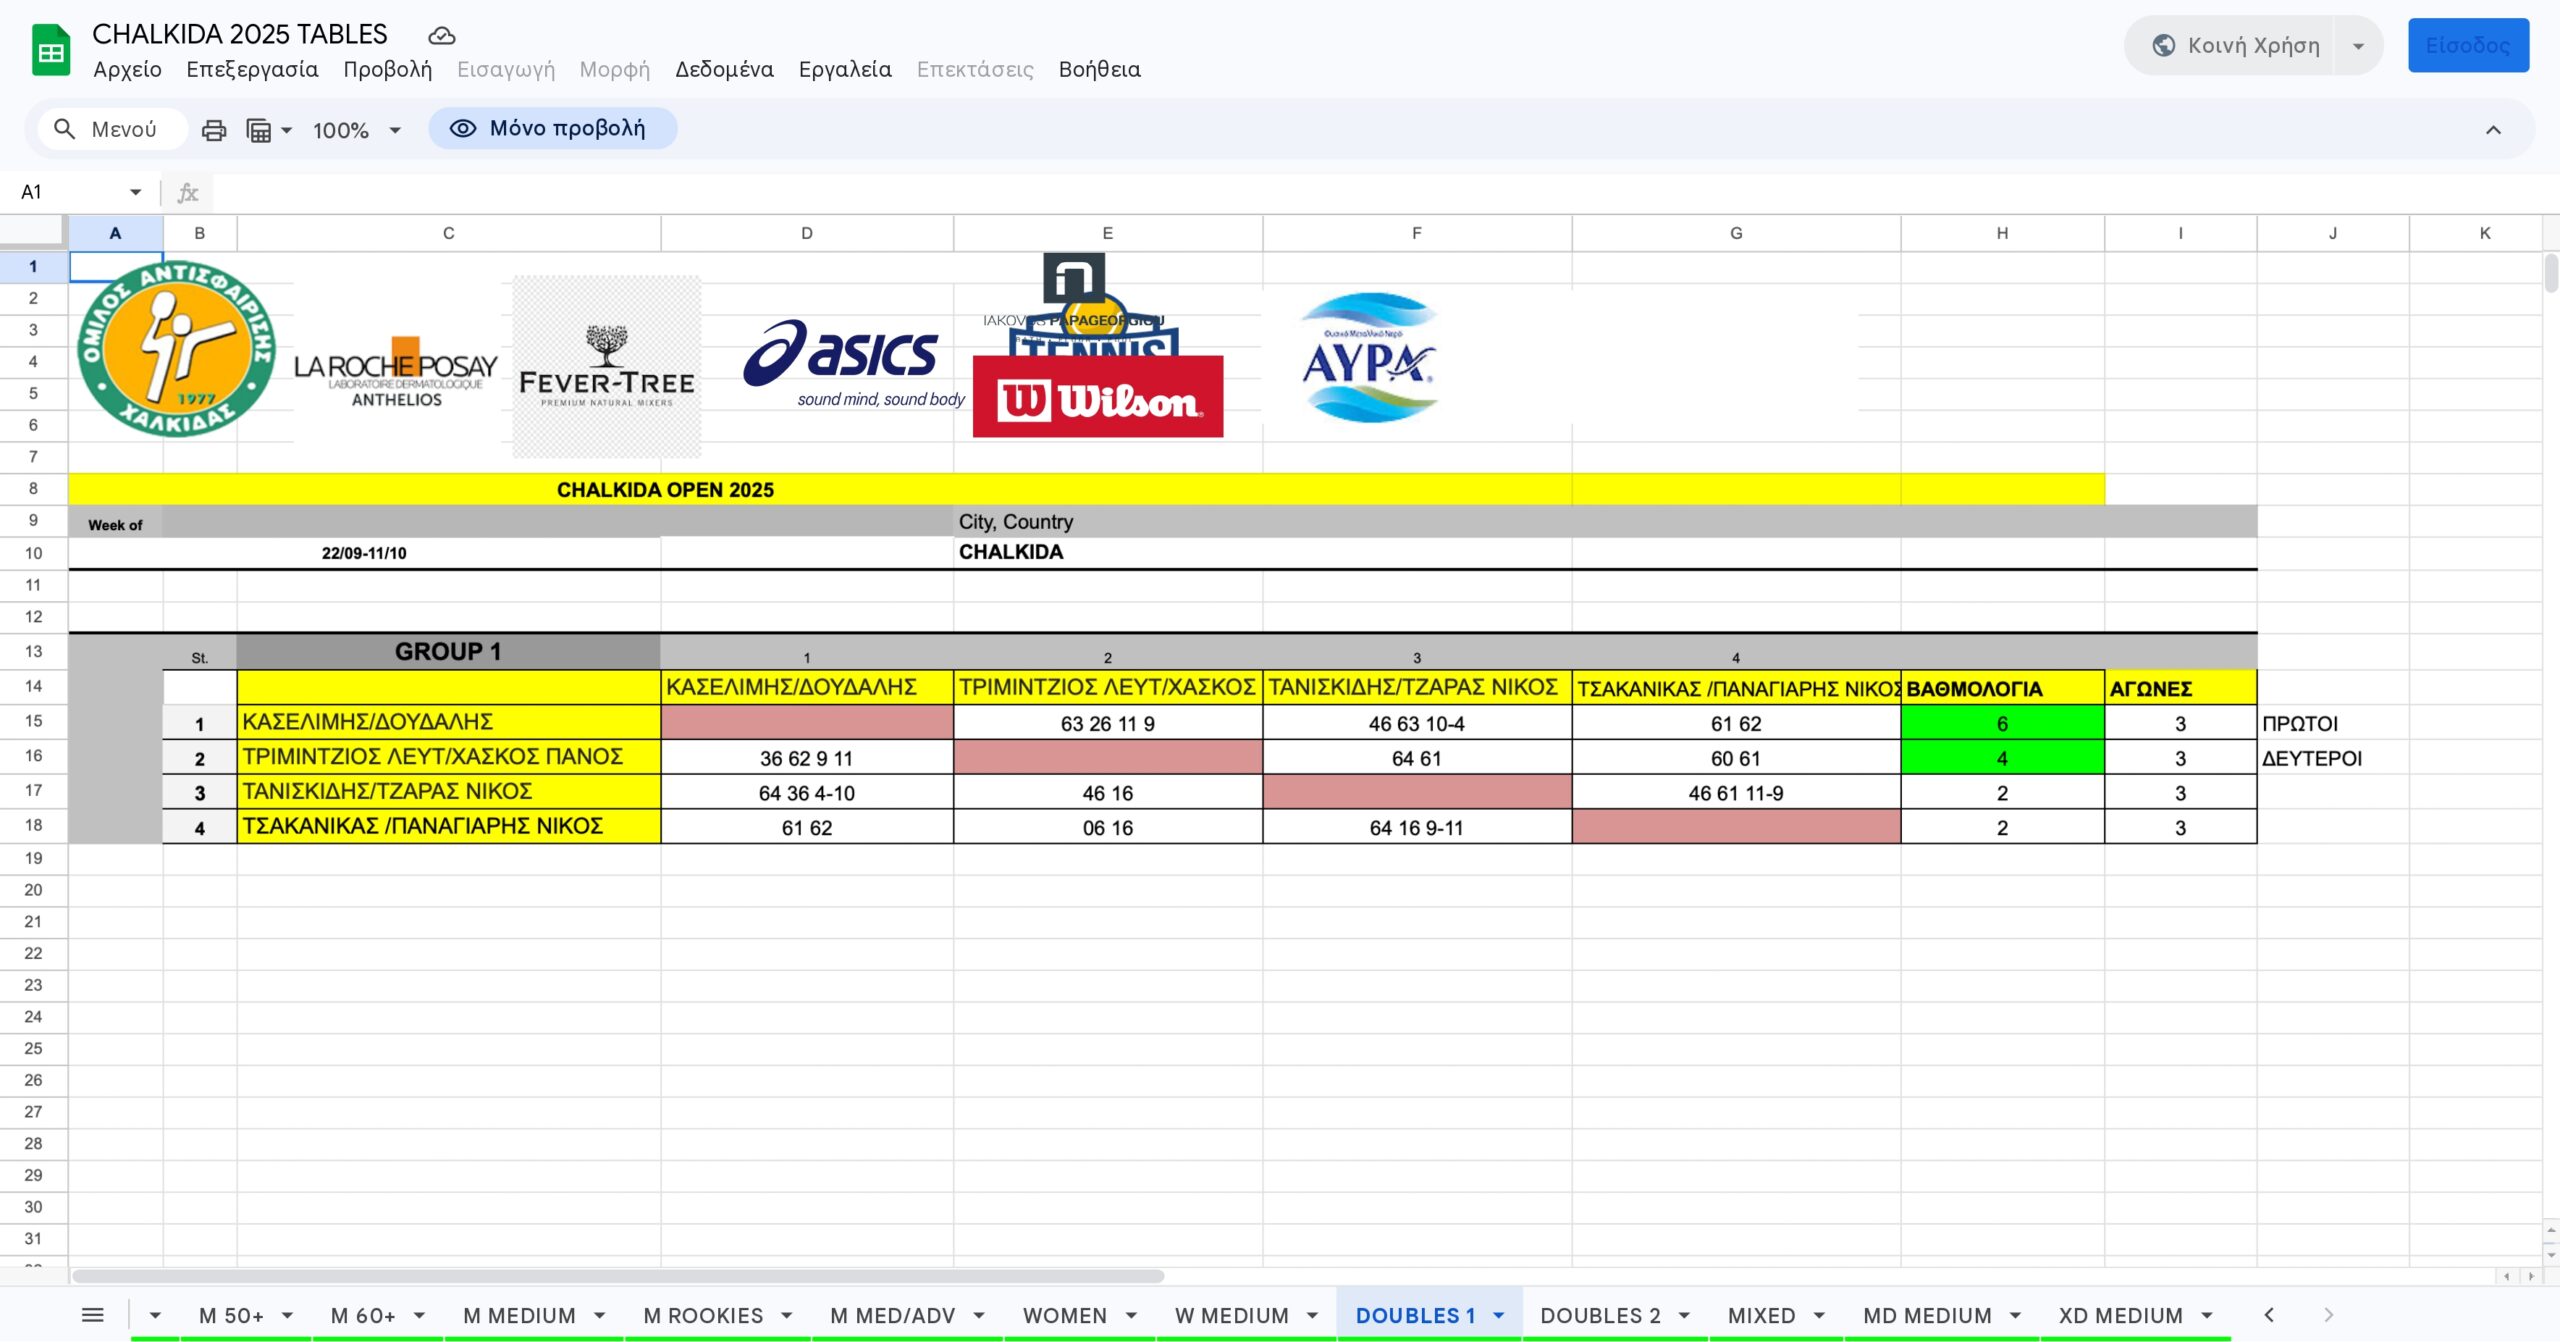Viewport: 2560px width, 1342px height.
Task: Click the blue Είσοδος sign-in button
Action: click(x=2467, y=46)
